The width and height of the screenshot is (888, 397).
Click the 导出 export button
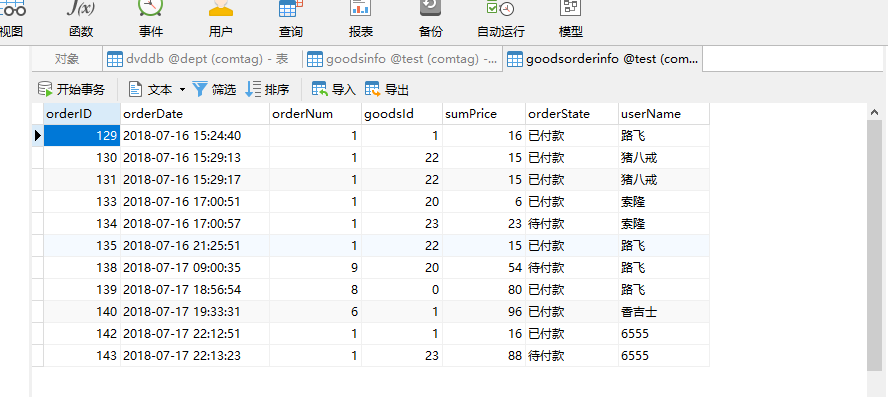[x=387, y=89]
